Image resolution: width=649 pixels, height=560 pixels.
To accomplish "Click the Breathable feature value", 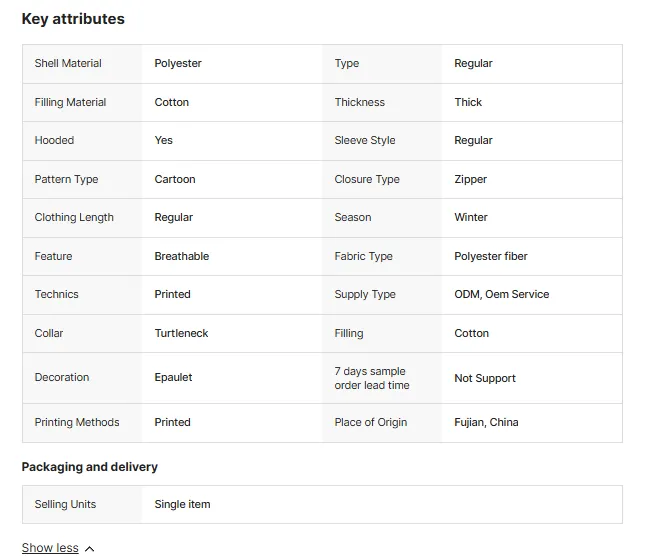I will tap(182, 256).
